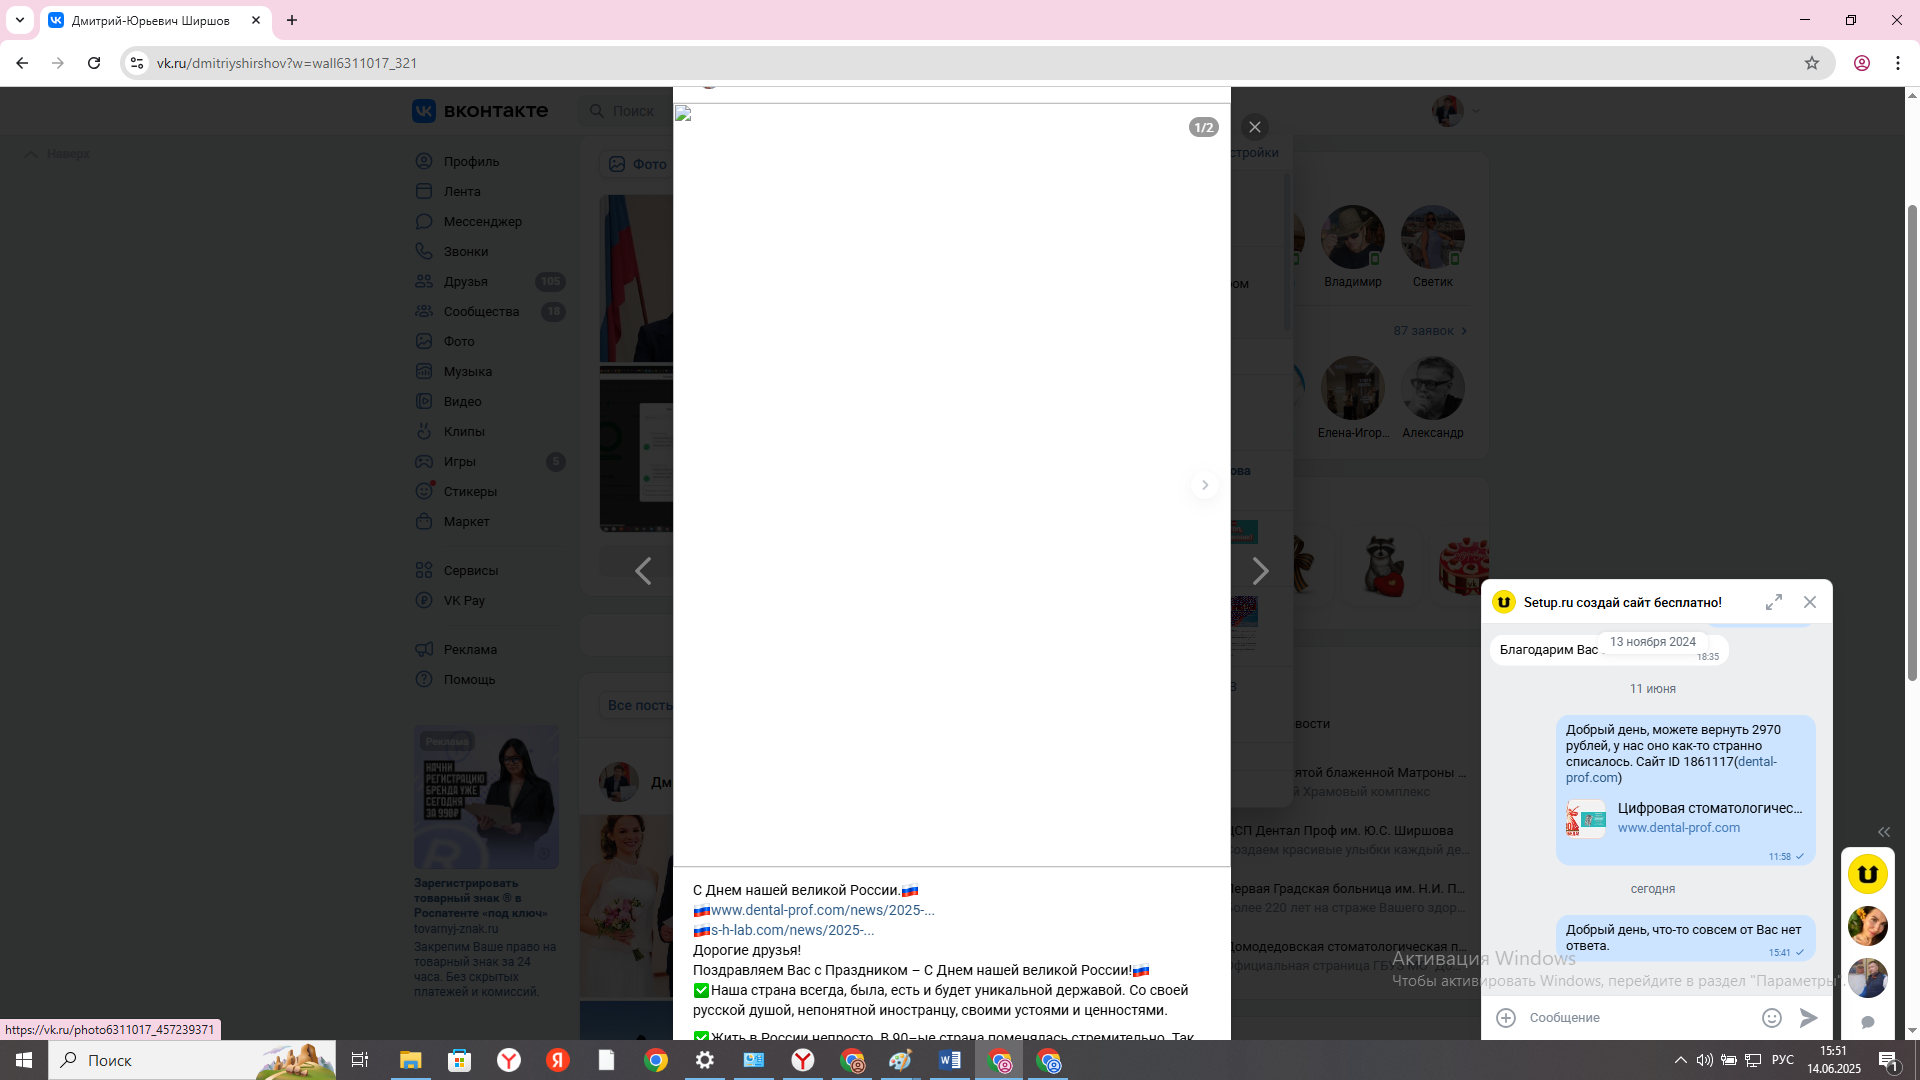Click the Фото menu icon
Image resolution: width=1920 pixels, height=1080 pixels.
(424, 341)
